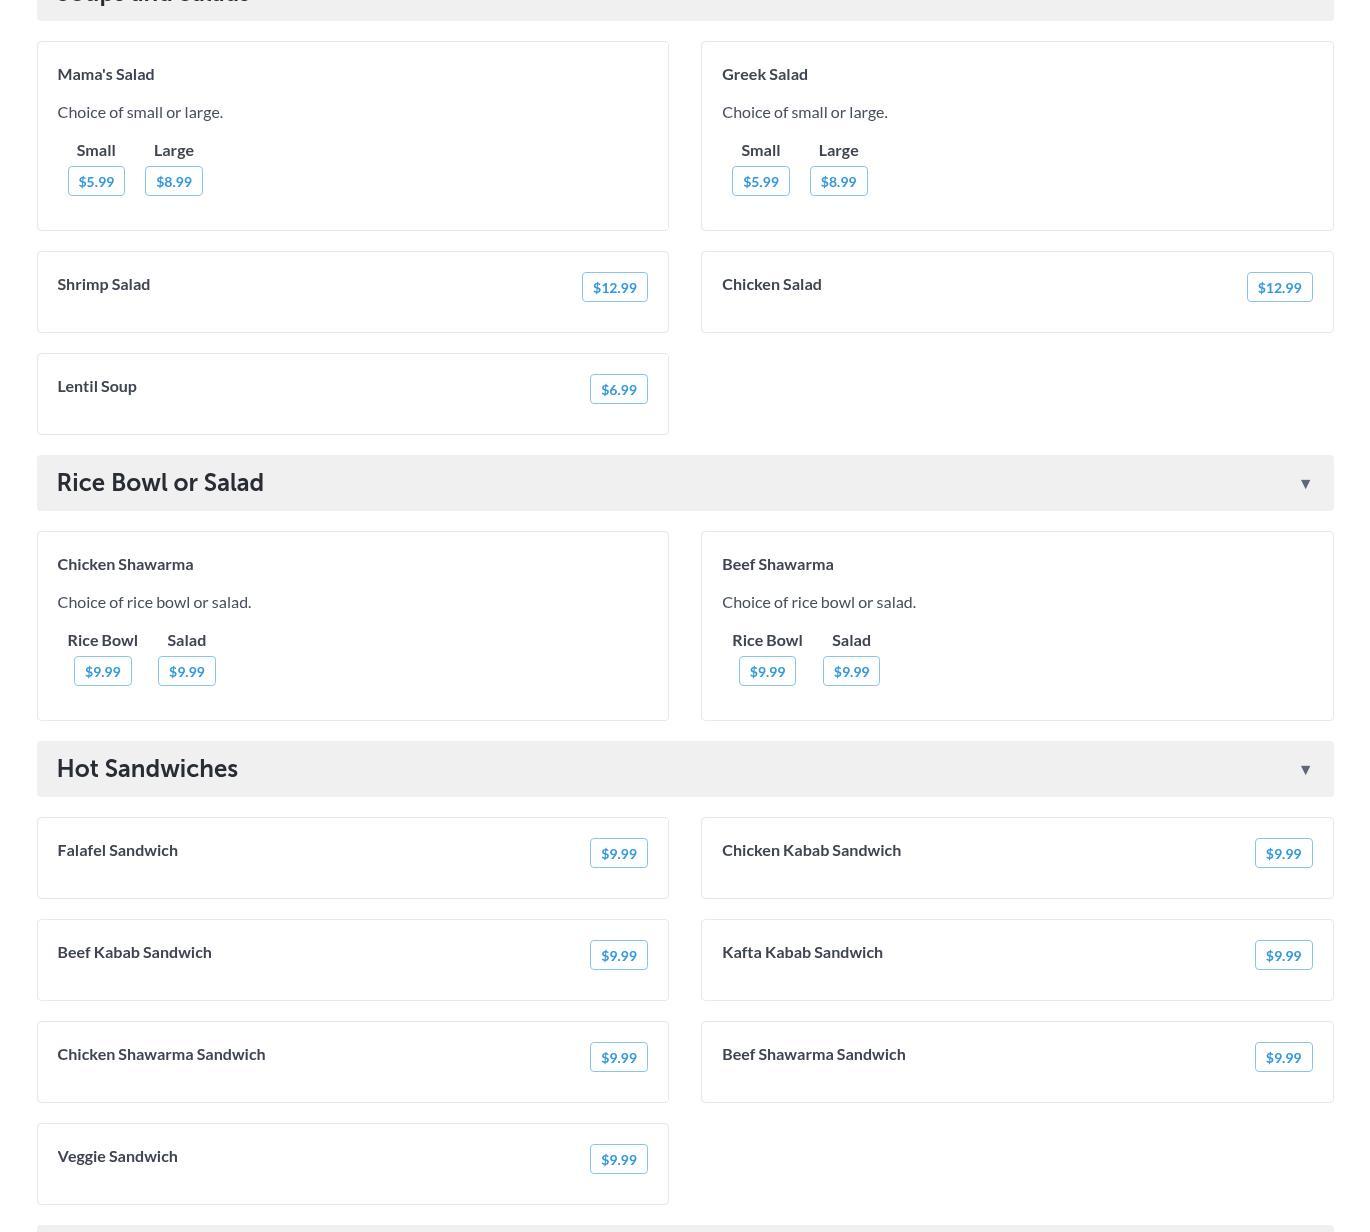Select Beef Shawarma Rice Bowl price

click(x=767, y=672)
